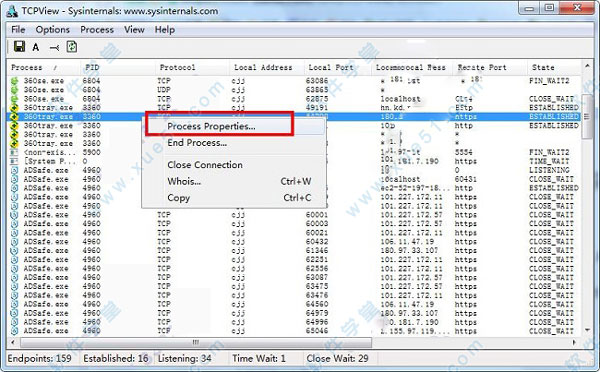600x372 pixels.
Task: Click the ADSafe.exe row with port 61346
Action: (294, 251)
